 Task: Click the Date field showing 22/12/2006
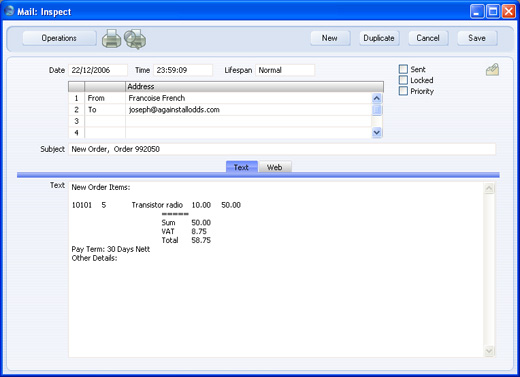[98, 70]
